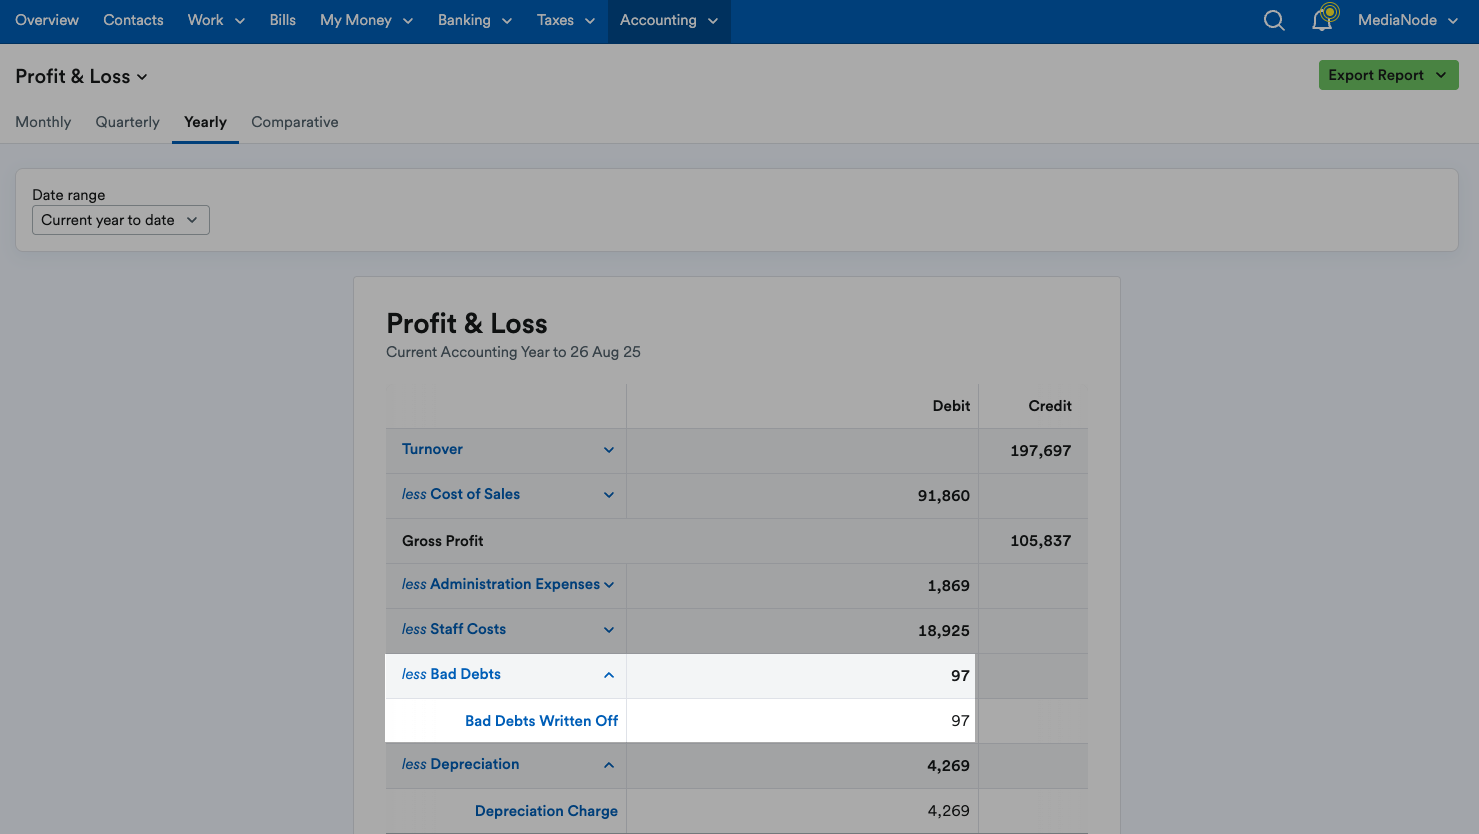Open the less Bad Debts link
Screen dimensions: 1479x834
[451, 674]
